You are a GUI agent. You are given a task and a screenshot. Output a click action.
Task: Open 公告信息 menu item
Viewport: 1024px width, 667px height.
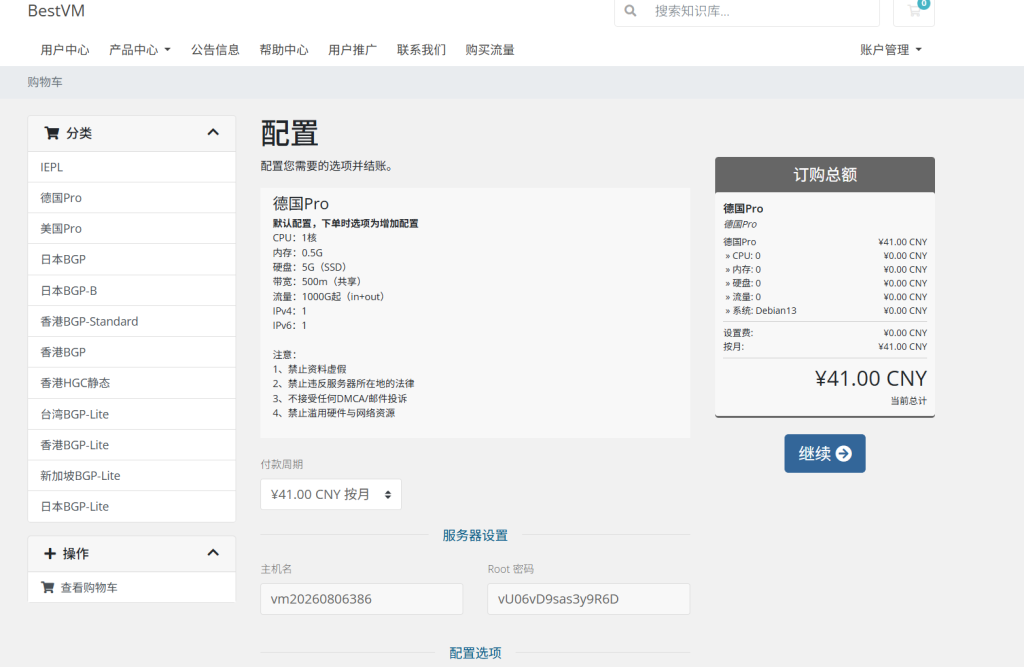[215, 50]
